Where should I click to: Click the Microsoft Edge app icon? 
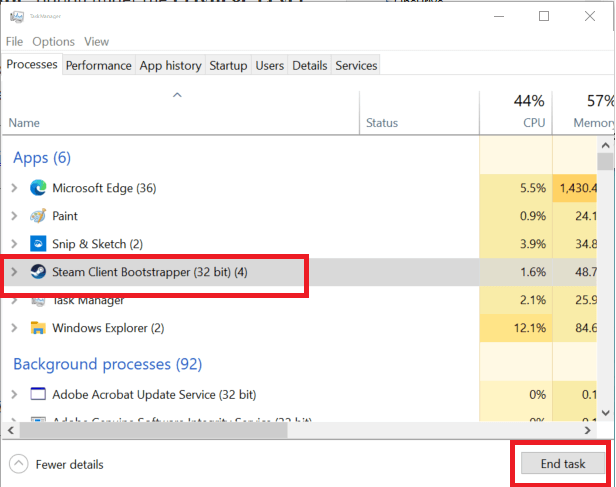coord(38,188)
